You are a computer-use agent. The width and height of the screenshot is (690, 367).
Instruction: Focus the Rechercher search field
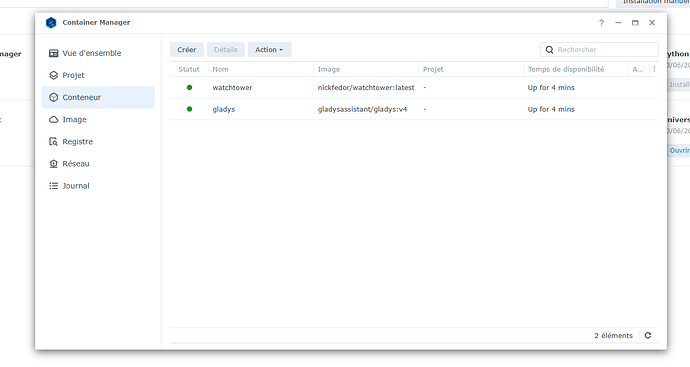click(x=599, y=50)
